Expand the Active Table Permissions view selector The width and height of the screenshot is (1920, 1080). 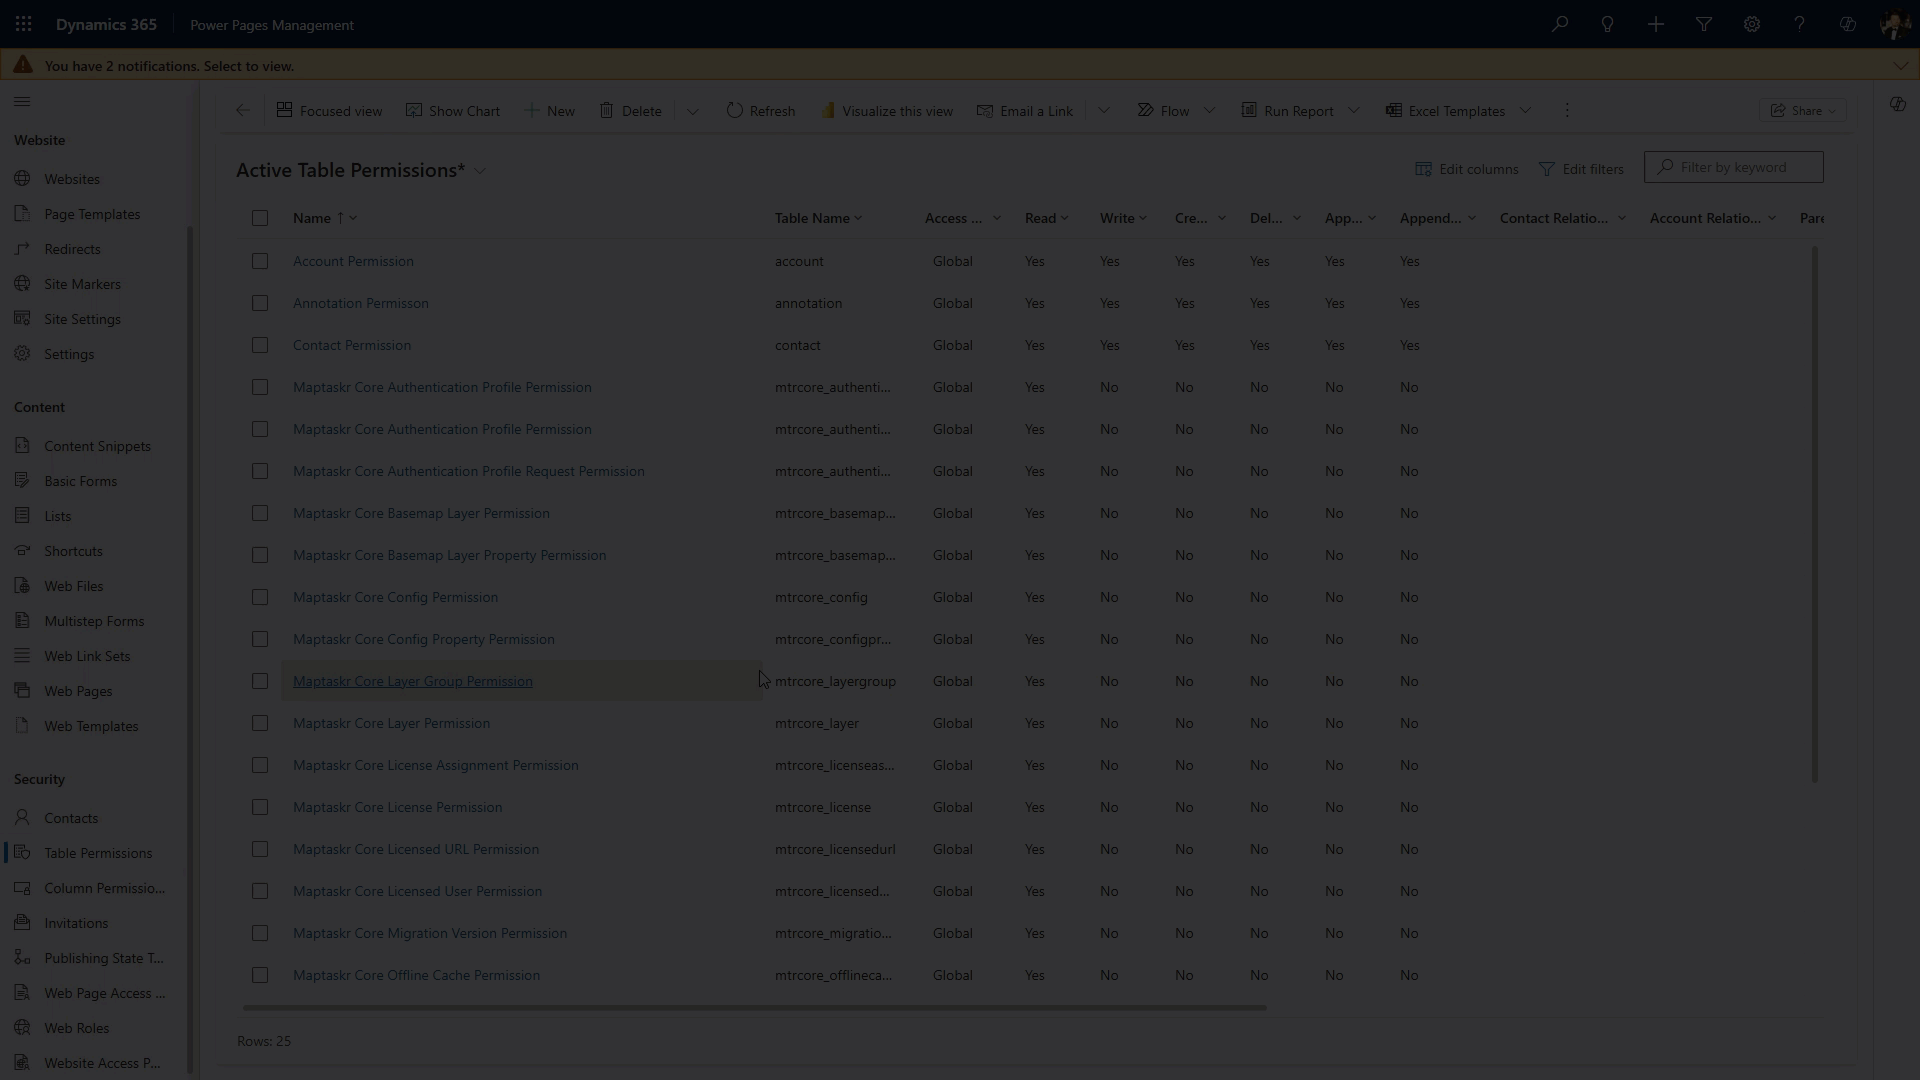(481, 171)
